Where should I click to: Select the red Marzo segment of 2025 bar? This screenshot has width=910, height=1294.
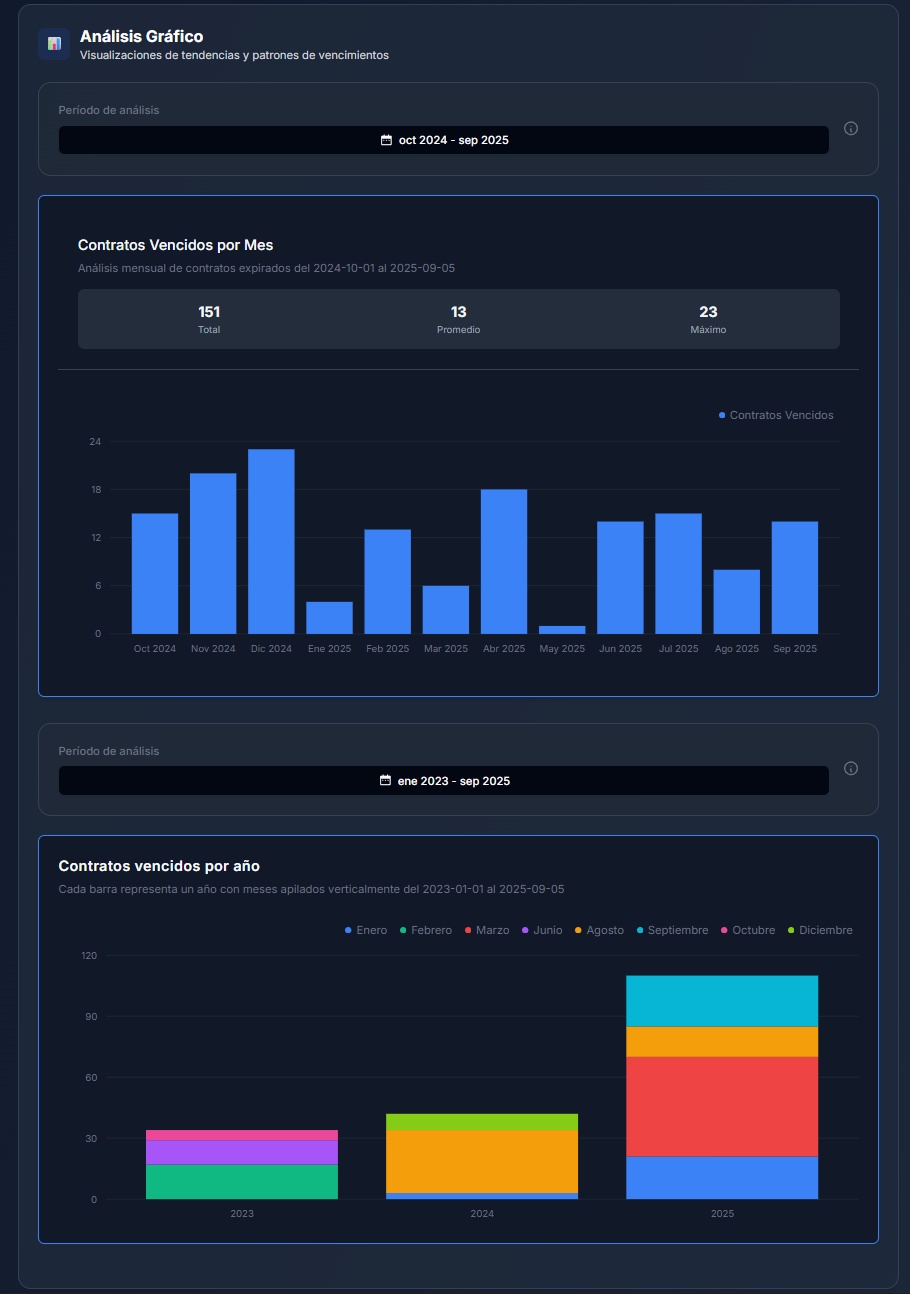point(722,1106)
